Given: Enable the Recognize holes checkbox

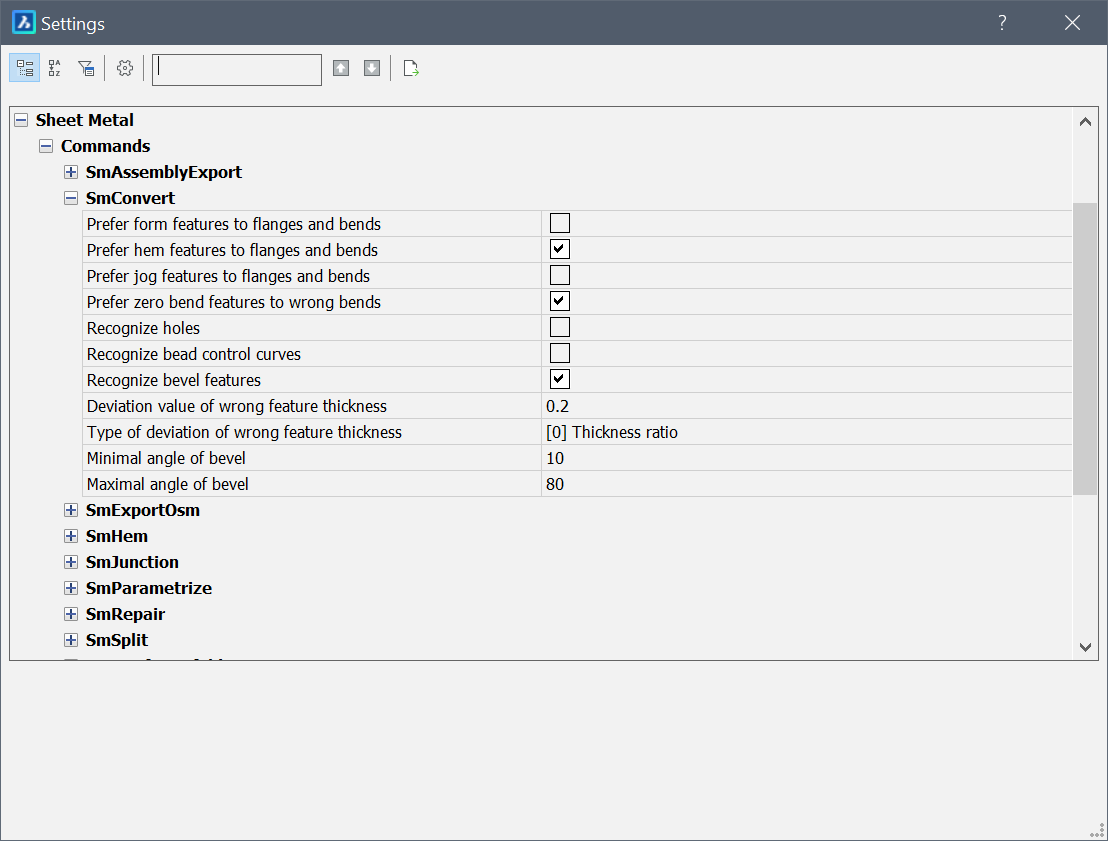Looking at the screenshot, I should (x=560, y=327).
